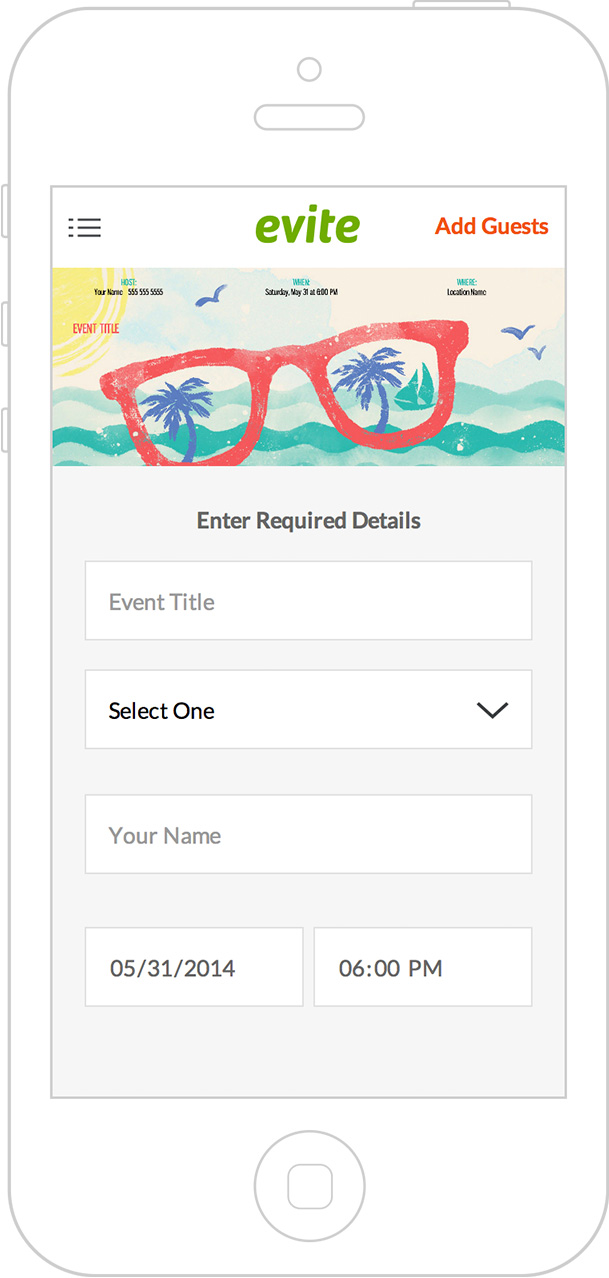Click the HOST label in the invitation preview
Screen dimensions: 609x1278
(128, 283)
